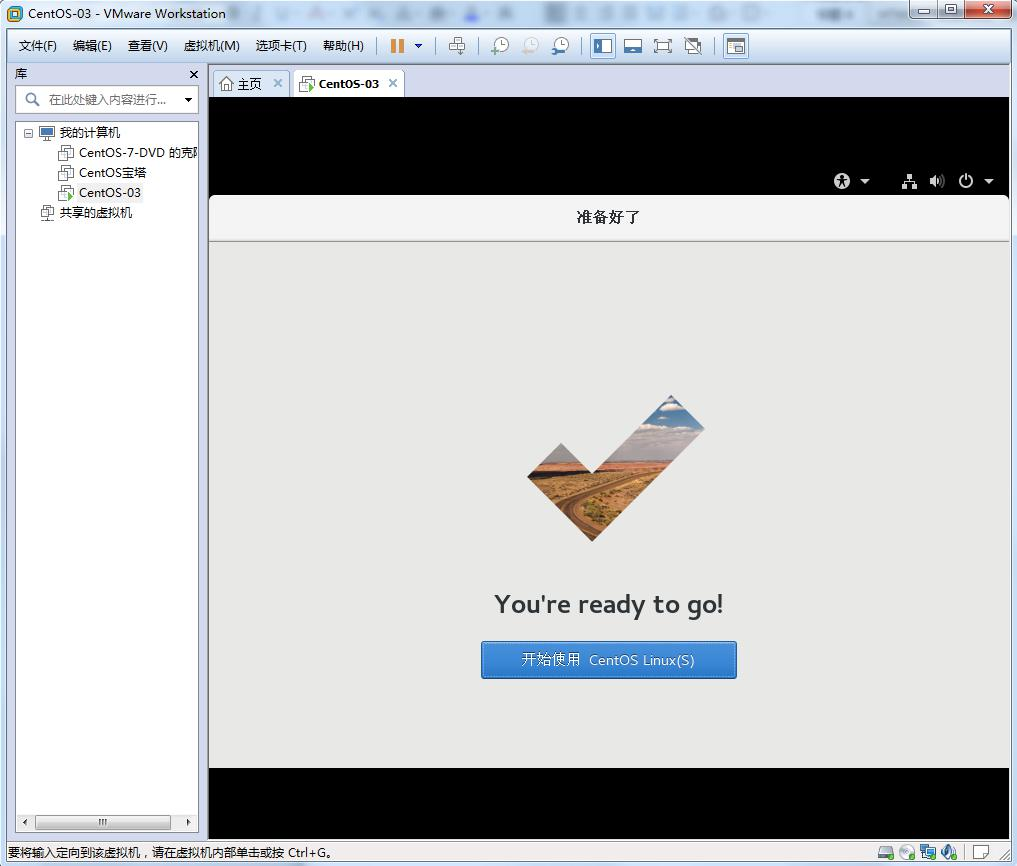1017x866 pixels.
Task: Select CentOS-7-DVD clone in library
Action: (x=138, y=153)
